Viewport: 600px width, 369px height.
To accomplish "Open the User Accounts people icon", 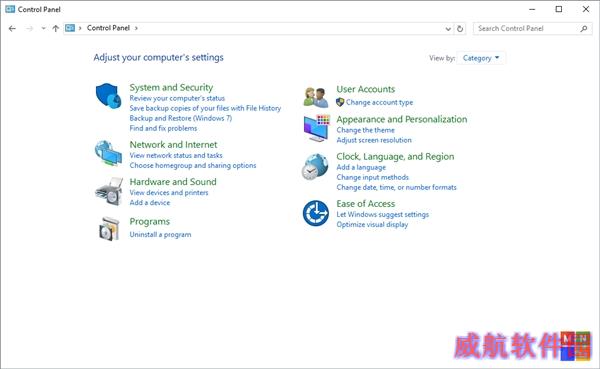I will click(316, 97).
